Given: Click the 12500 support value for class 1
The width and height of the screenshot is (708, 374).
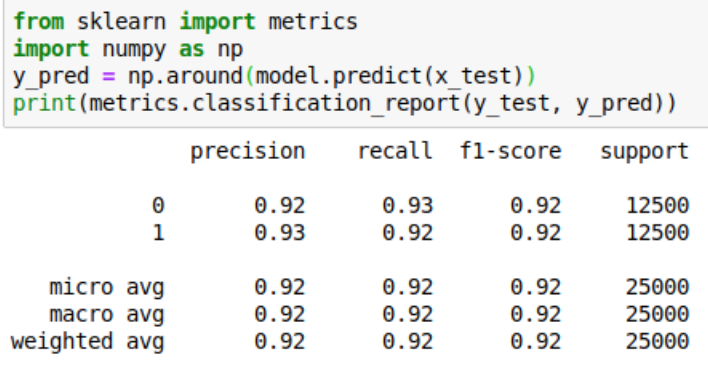Looking at the screenshot, I should point(657,233).
